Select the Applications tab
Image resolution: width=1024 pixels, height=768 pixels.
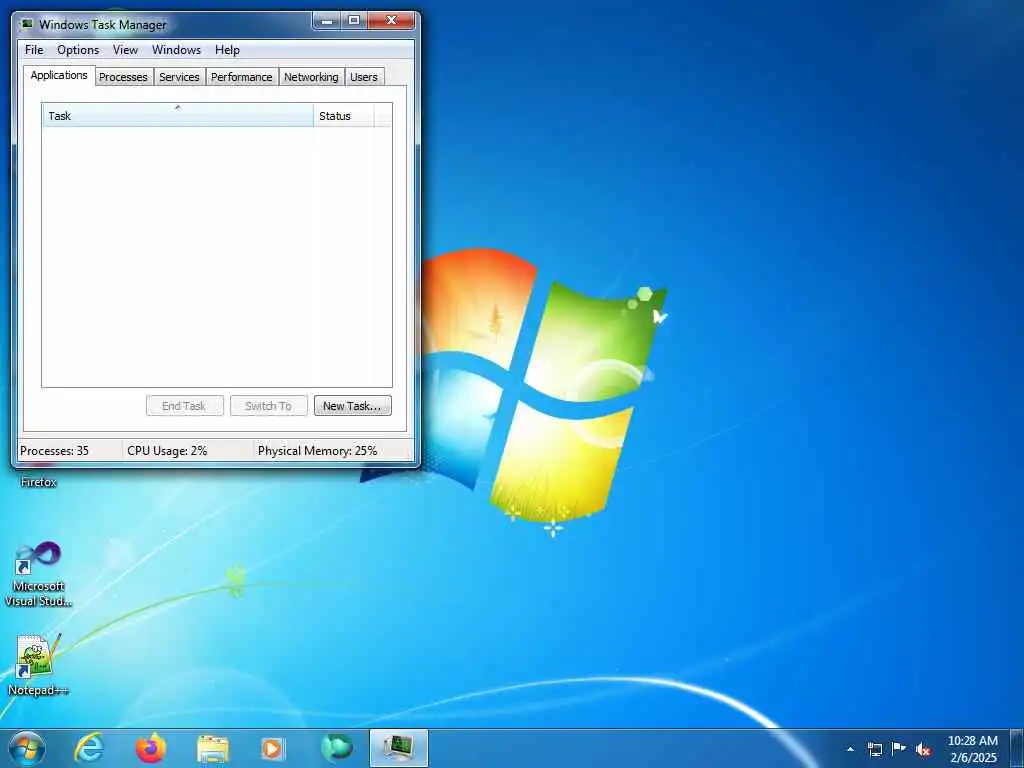tap(59, 75)
